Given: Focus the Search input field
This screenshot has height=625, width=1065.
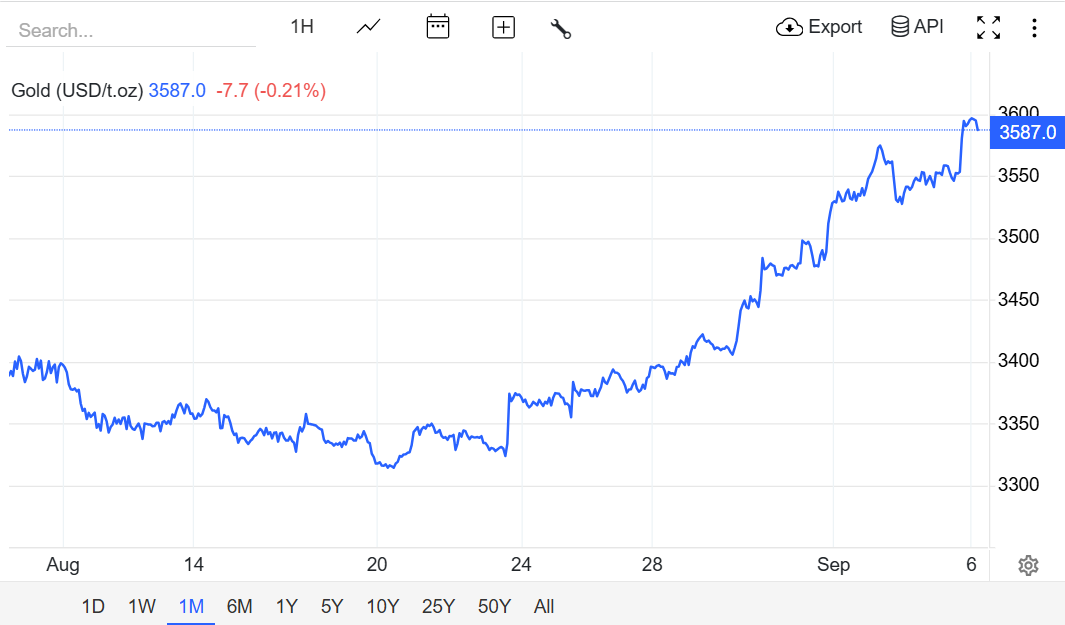Looking at the screenshot, I should 131,31.
